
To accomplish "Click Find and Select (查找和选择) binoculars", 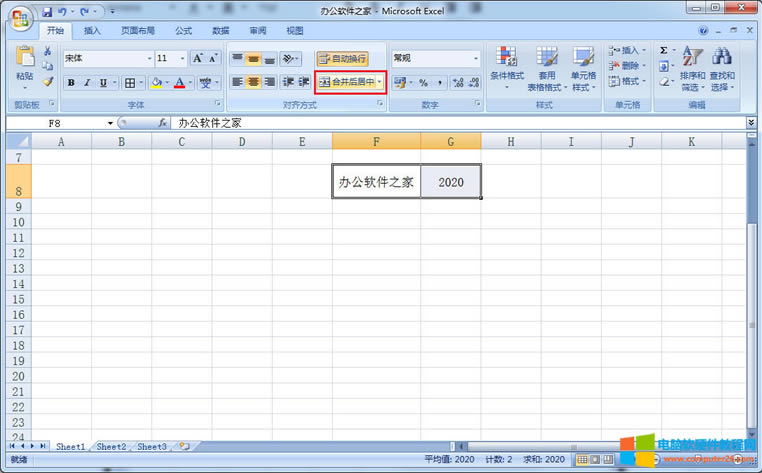I will (722, 68).
